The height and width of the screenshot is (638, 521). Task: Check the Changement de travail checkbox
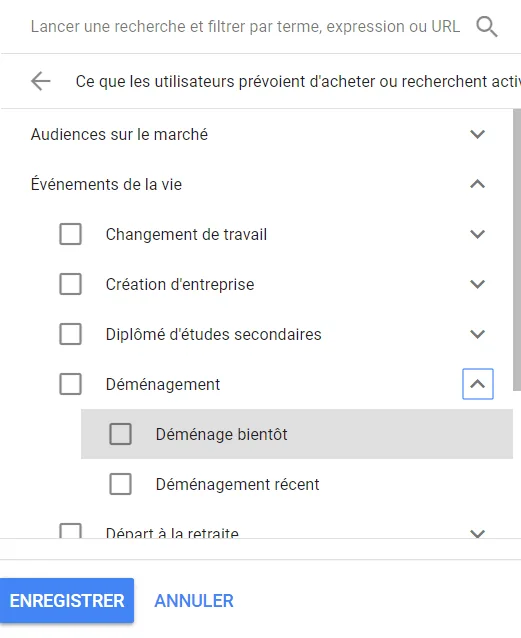click(x=70, y=234)
